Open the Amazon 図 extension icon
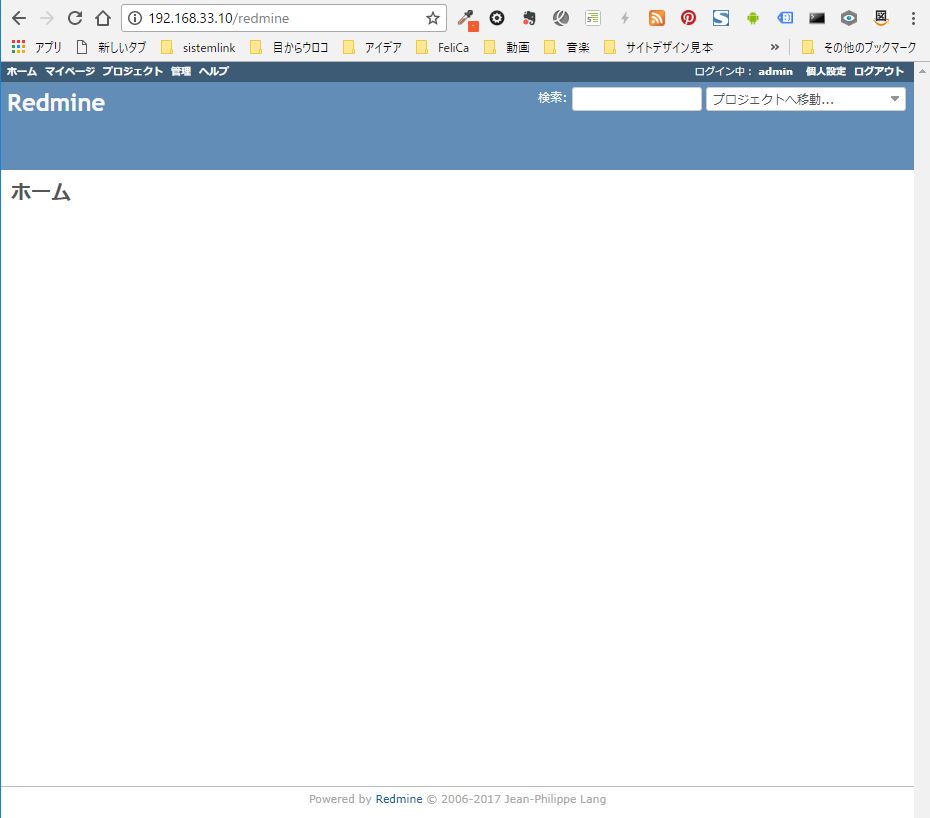 (881, 18)
